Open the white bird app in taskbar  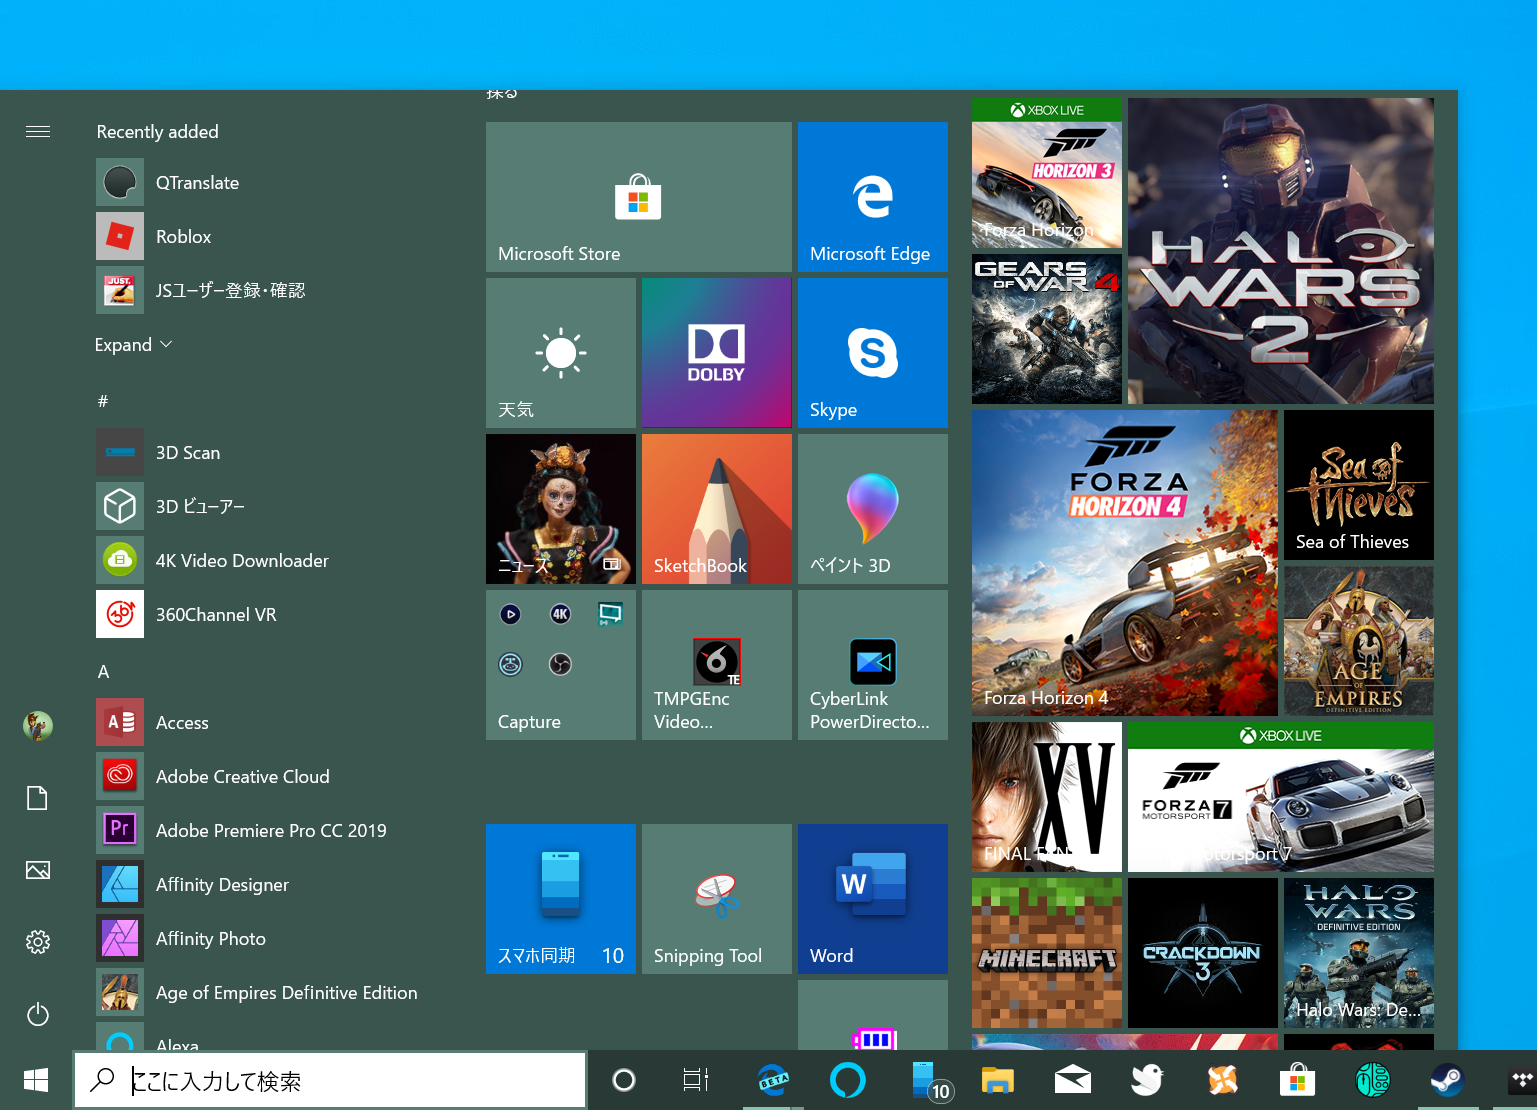tap(1147, 1080)
